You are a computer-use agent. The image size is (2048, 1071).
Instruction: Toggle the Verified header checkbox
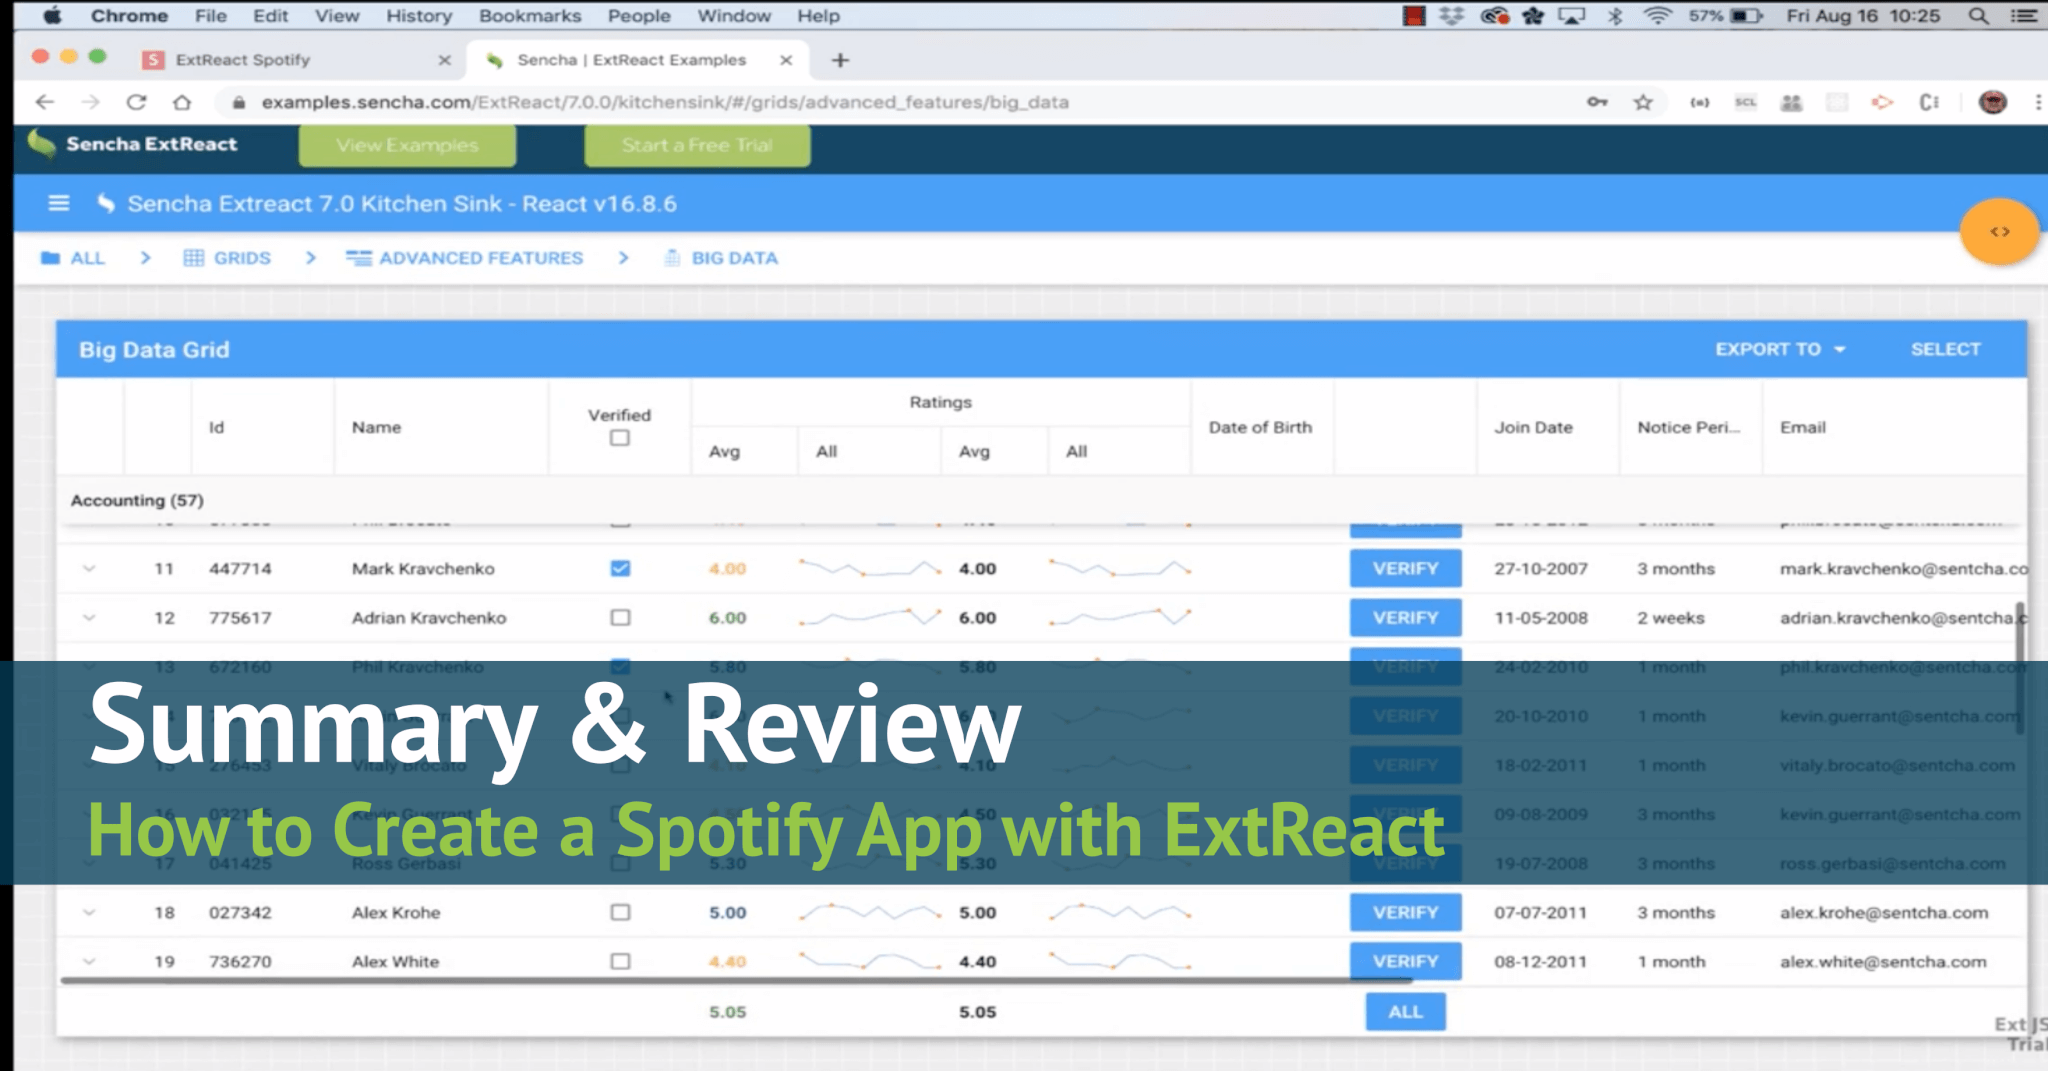pyautogui.click(x=620, y=438)
